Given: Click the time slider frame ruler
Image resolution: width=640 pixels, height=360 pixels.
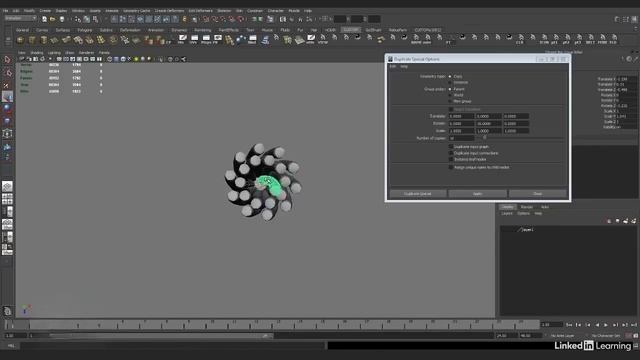Looking at the screenshot, I should click(271, 324).
